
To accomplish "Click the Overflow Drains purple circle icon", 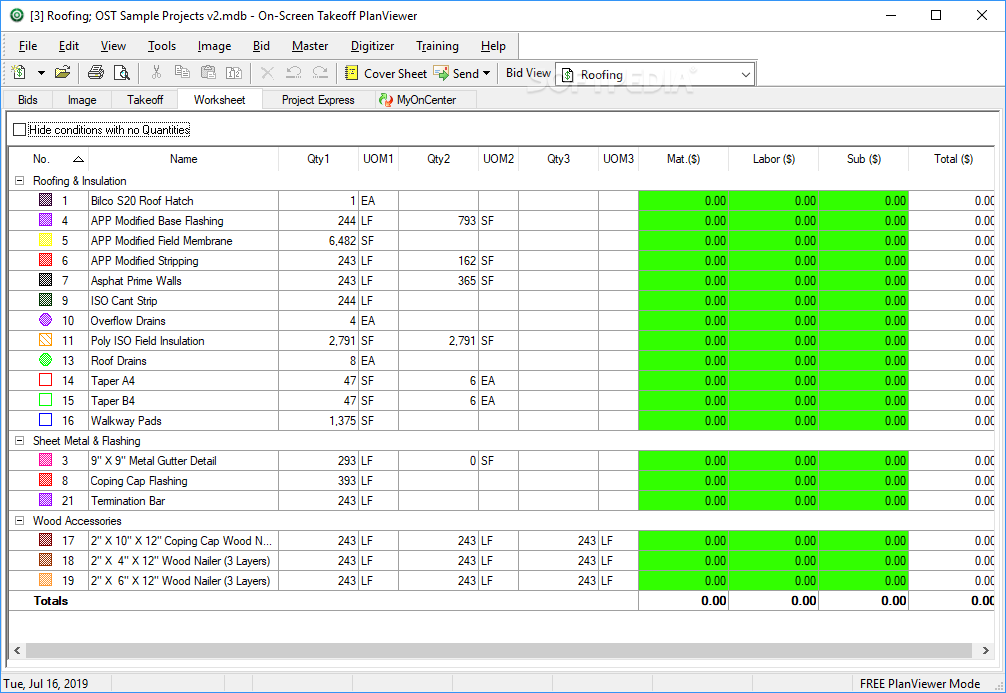I will point(46,320).
